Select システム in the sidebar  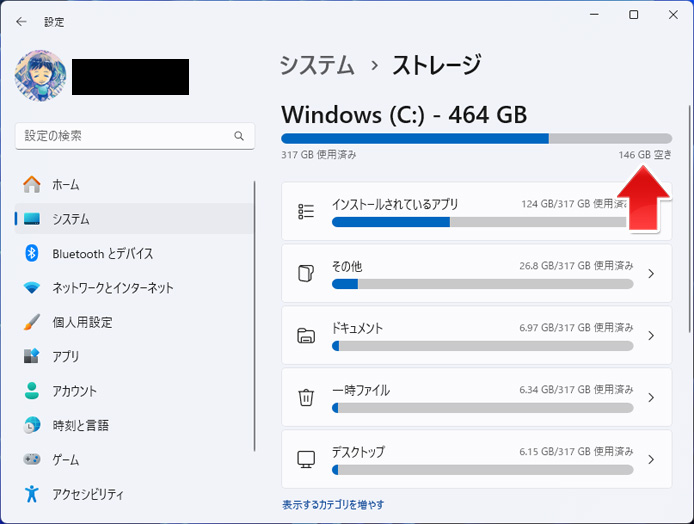tap(135, 219)
